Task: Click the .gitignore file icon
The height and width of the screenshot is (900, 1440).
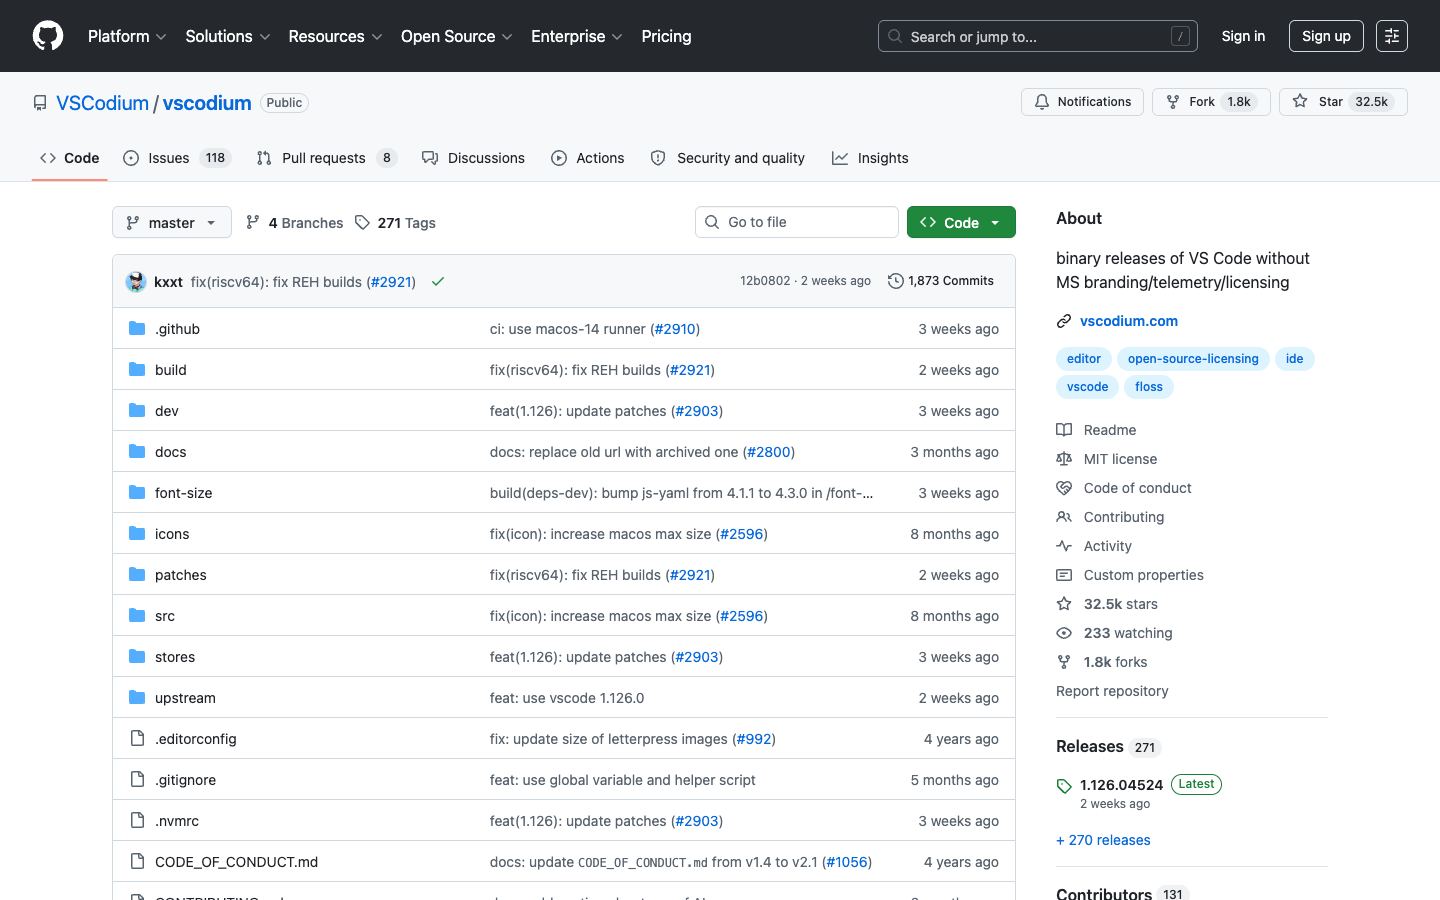Action: pos(137,780)
